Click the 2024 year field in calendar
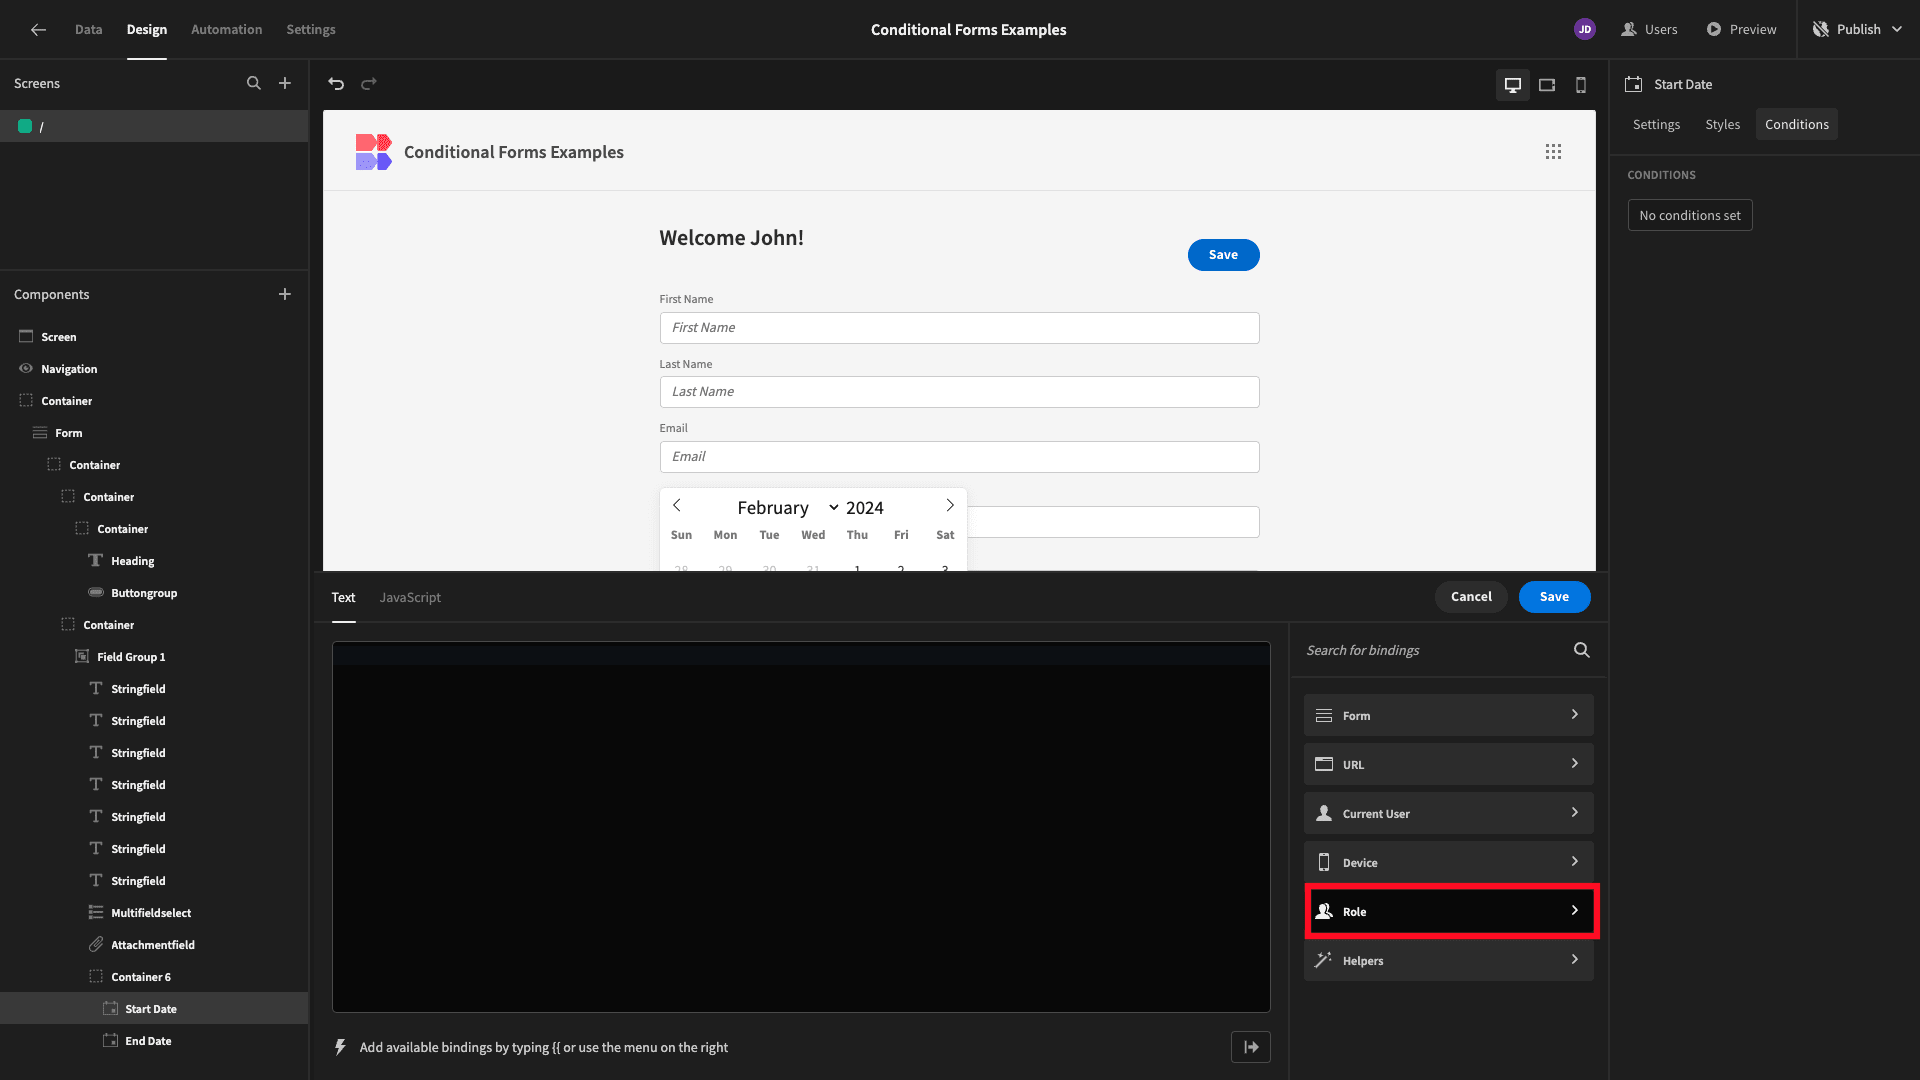The width and height of the screenshot is (1920, 1080). [x=866, y=508]
